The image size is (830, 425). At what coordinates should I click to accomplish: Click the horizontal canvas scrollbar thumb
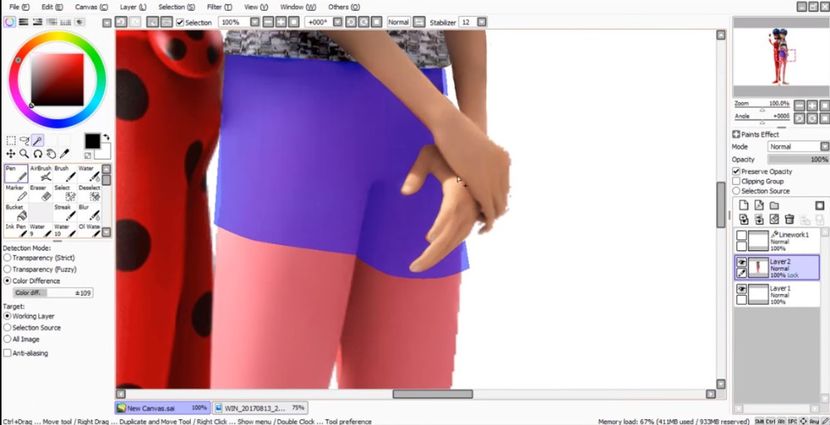(x=432, y=394)
